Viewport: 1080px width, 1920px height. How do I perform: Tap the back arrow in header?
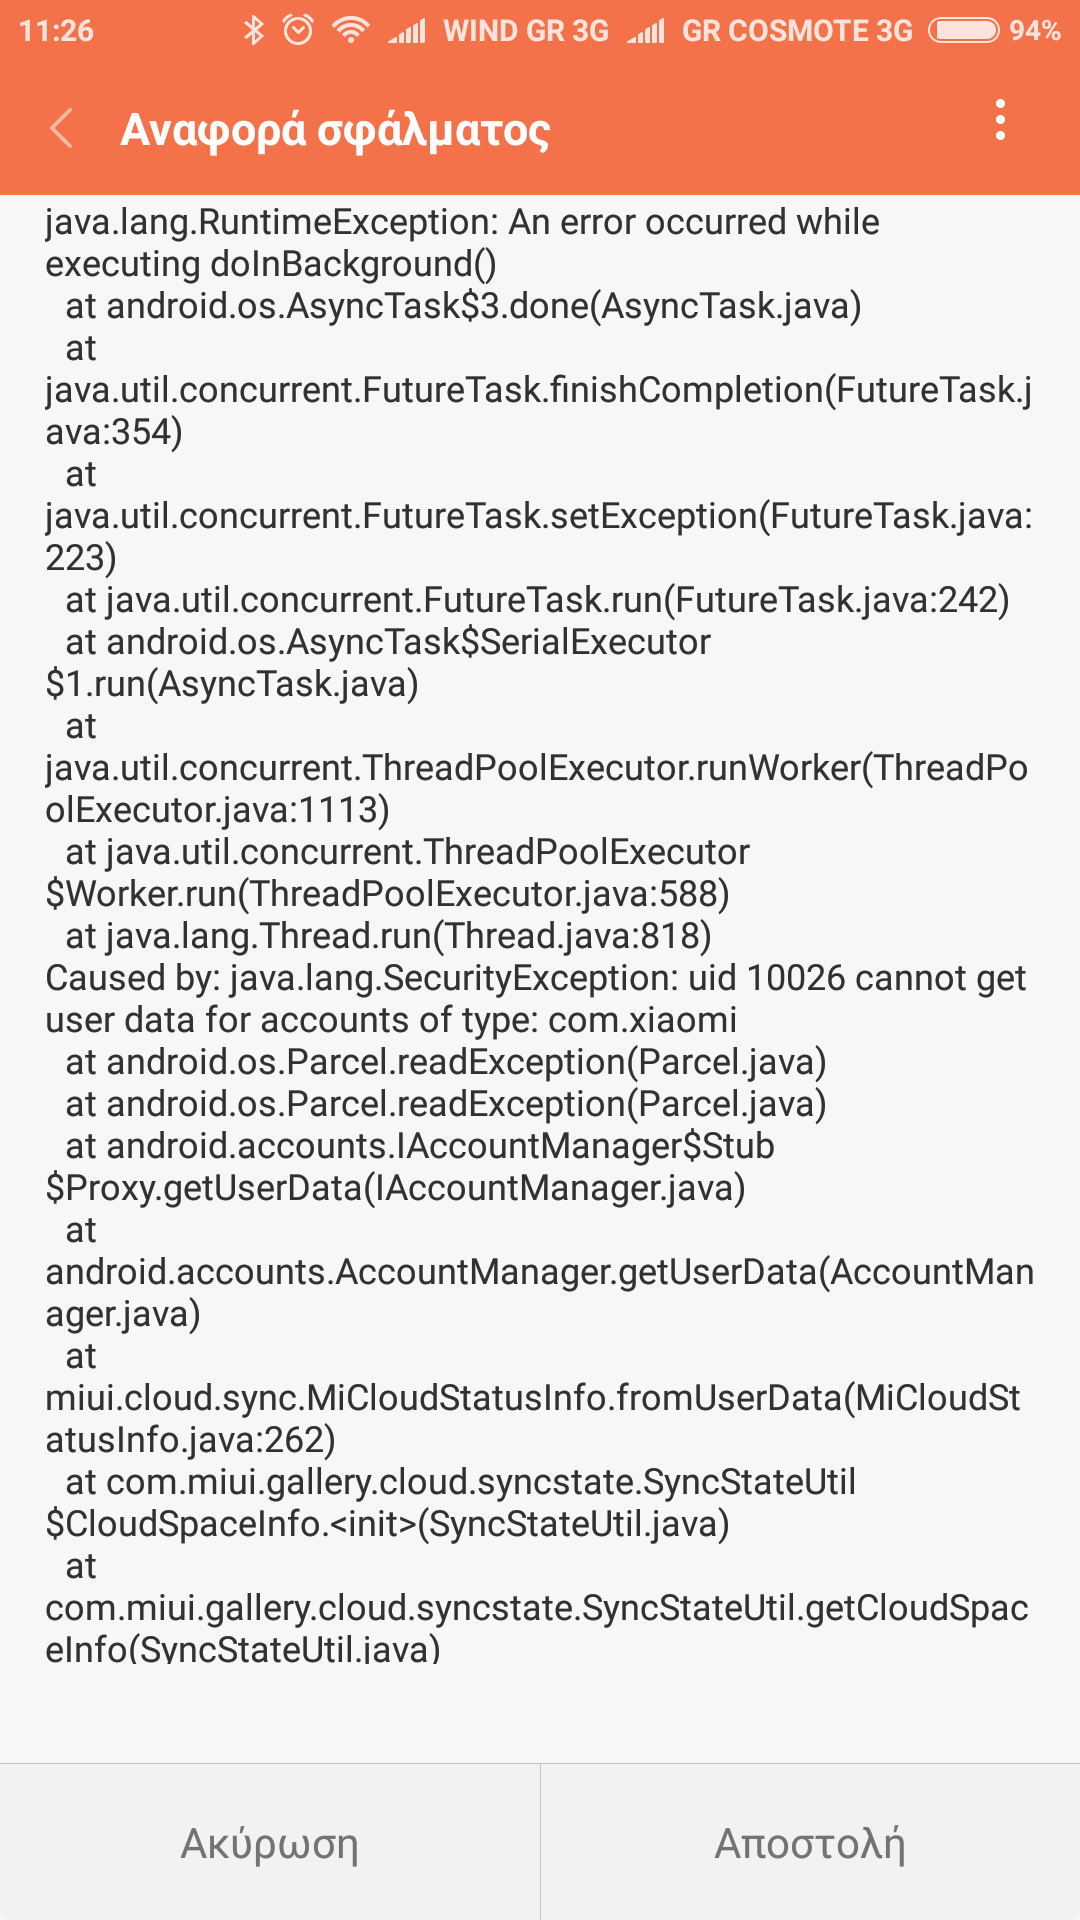coord(62,129)
